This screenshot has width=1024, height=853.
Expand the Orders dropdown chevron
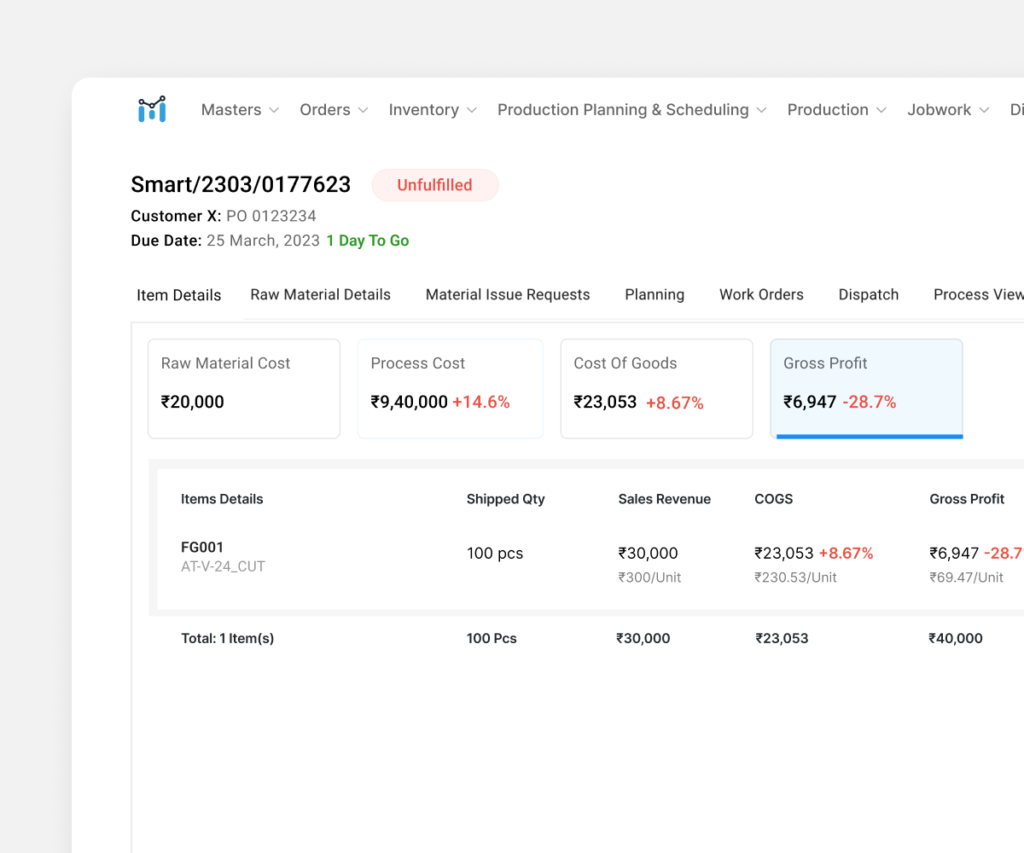(x=363, y=110)
